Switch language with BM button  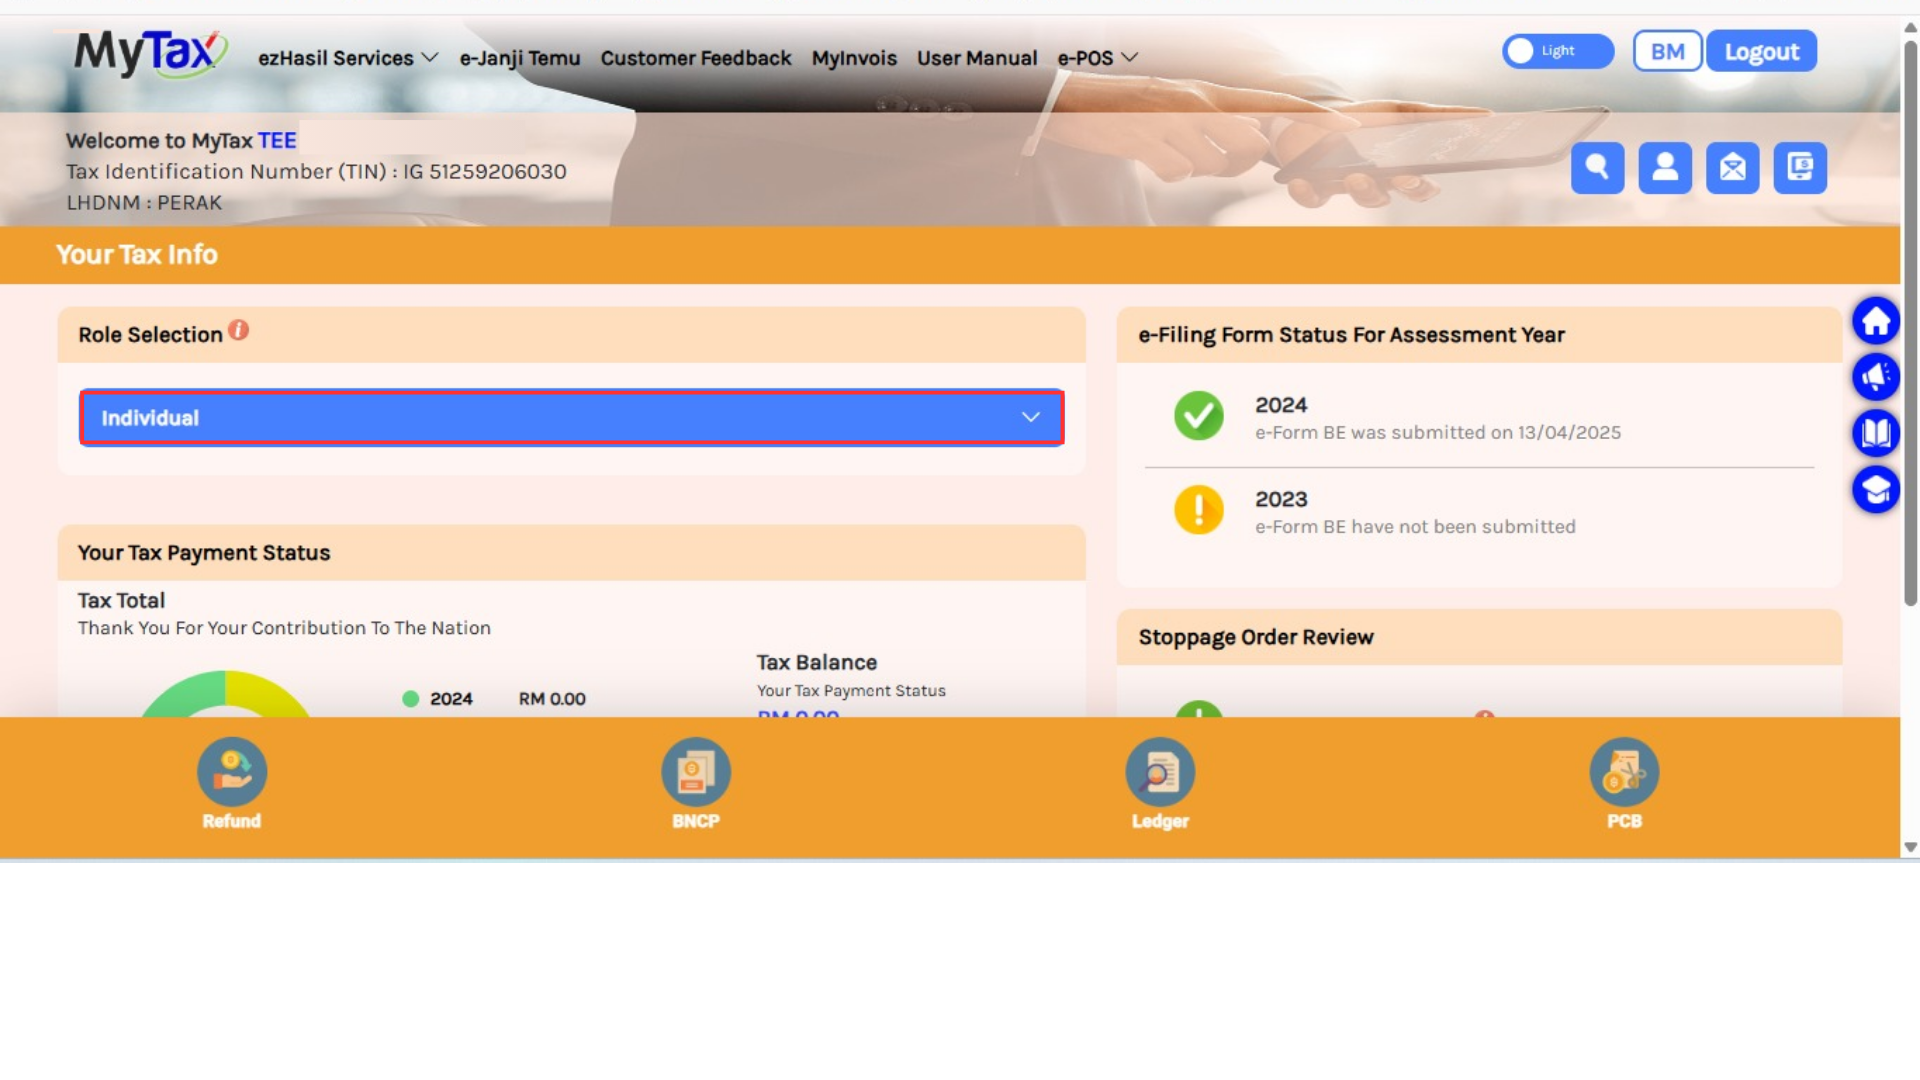pyautogui.click(x=1667, y=51)
